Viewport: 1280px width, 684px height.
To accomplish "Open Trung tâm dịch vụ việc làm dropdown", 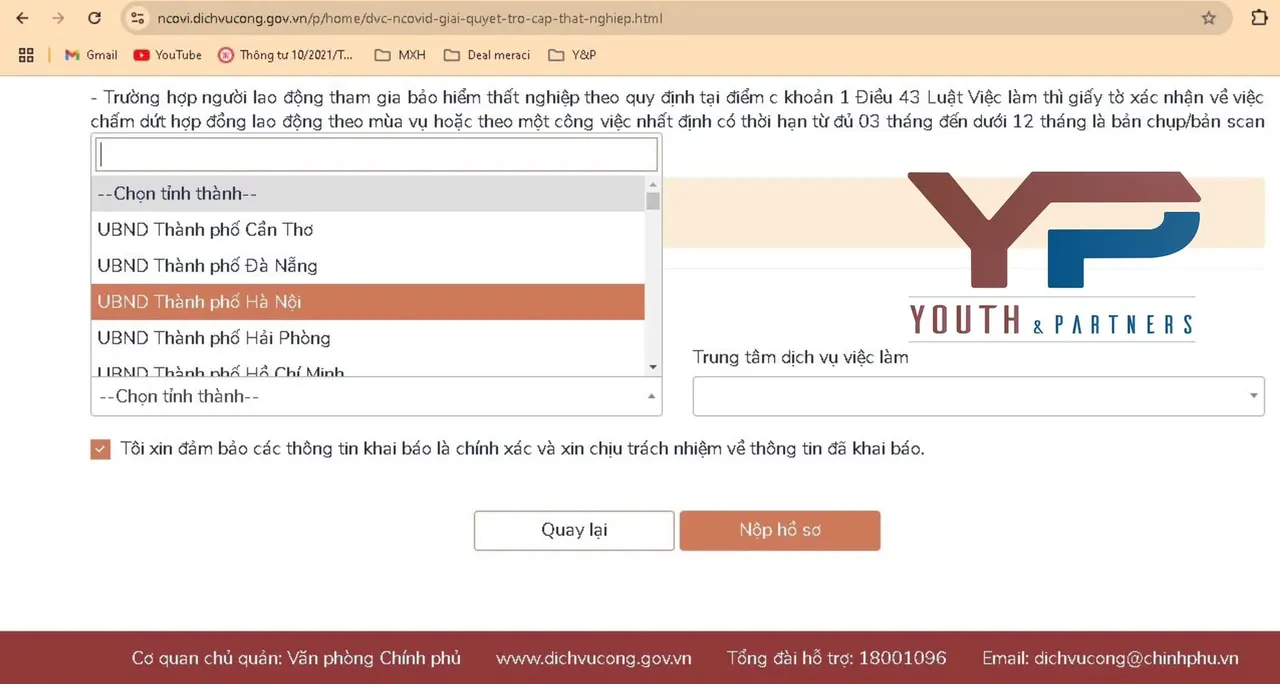I will click(978, 396).
